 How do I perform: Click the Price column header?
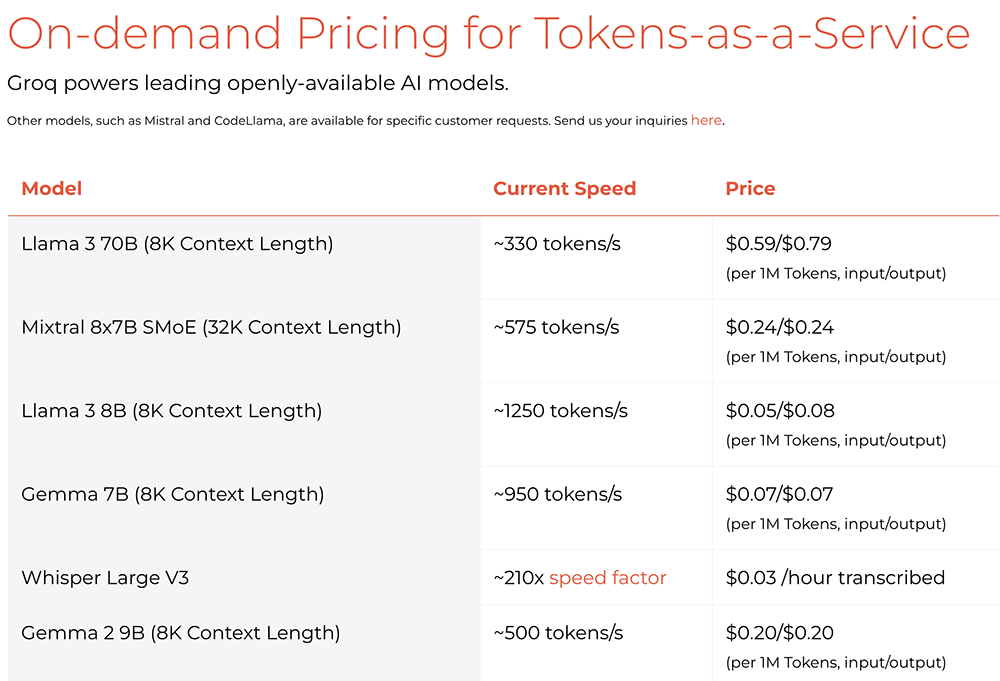(750, 188)
